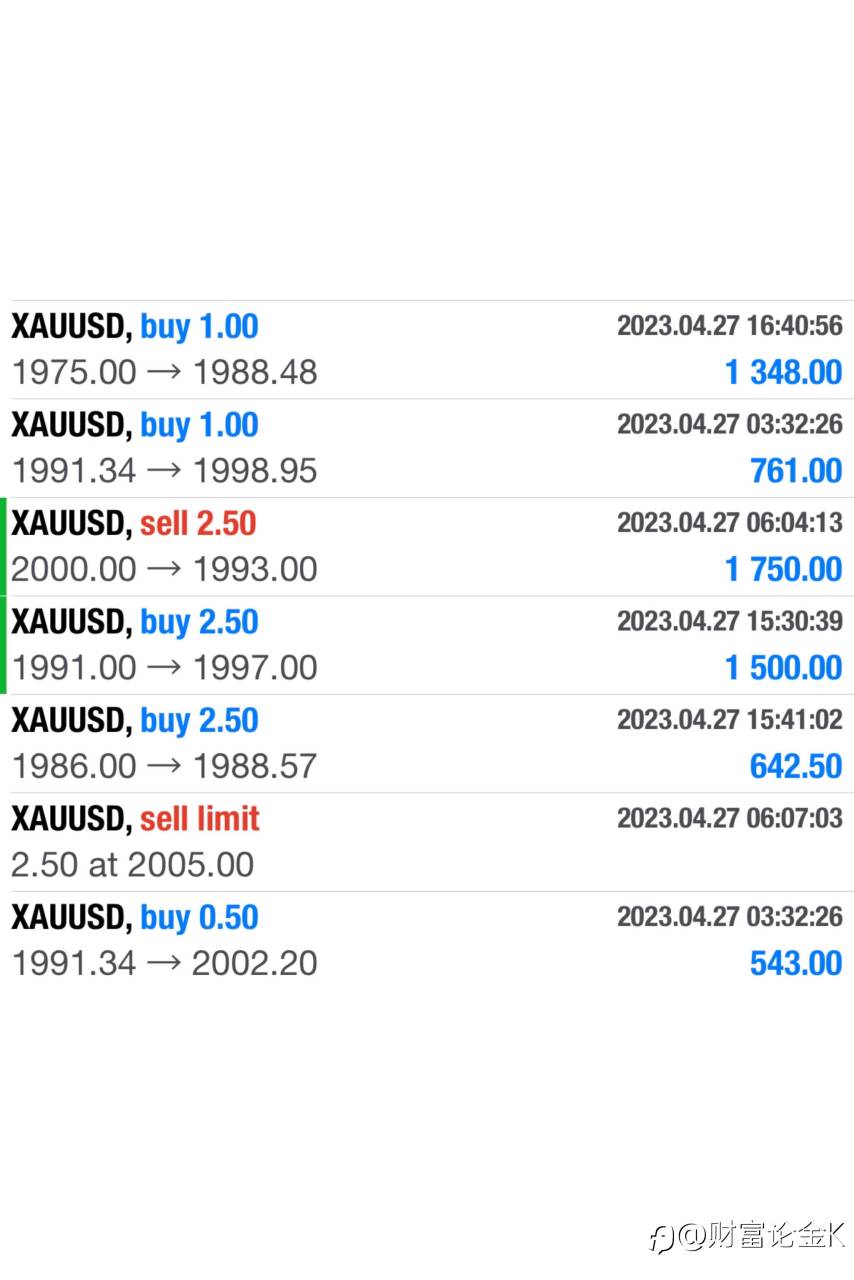Screen dimensions: 854x1280
Task: Select the sell 2.50 order label
Action: 198,523
